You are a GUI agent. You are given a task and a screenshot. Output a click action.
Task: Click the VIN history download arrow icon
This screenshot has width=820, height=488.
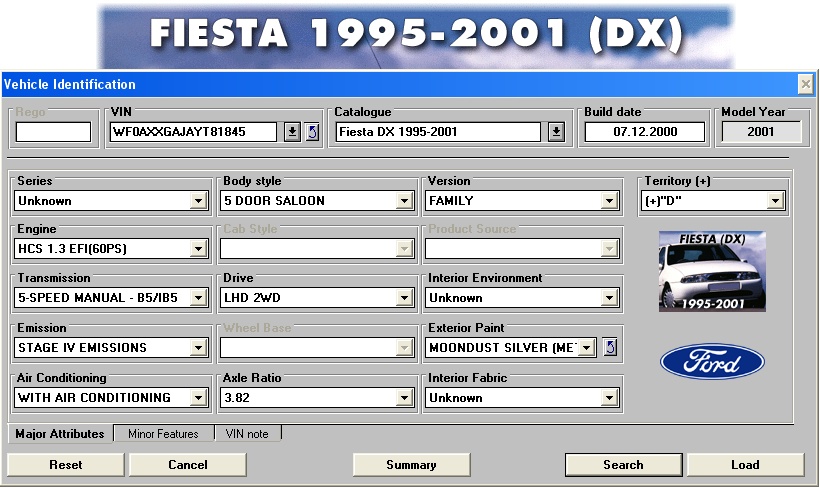pyautogui.click(x=292, y=132)
